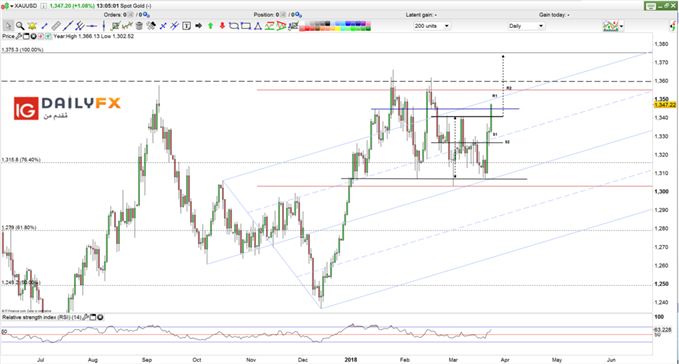Select the horizontal line tool
Viewport: 679px width, 364px height.
[x=92, y=26]
